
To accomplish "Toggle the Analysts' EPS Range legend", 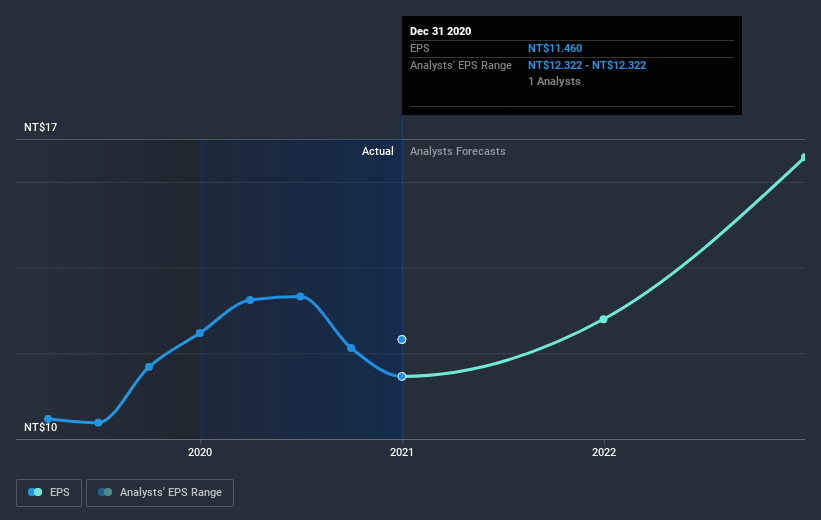I will tap(160, 492).
